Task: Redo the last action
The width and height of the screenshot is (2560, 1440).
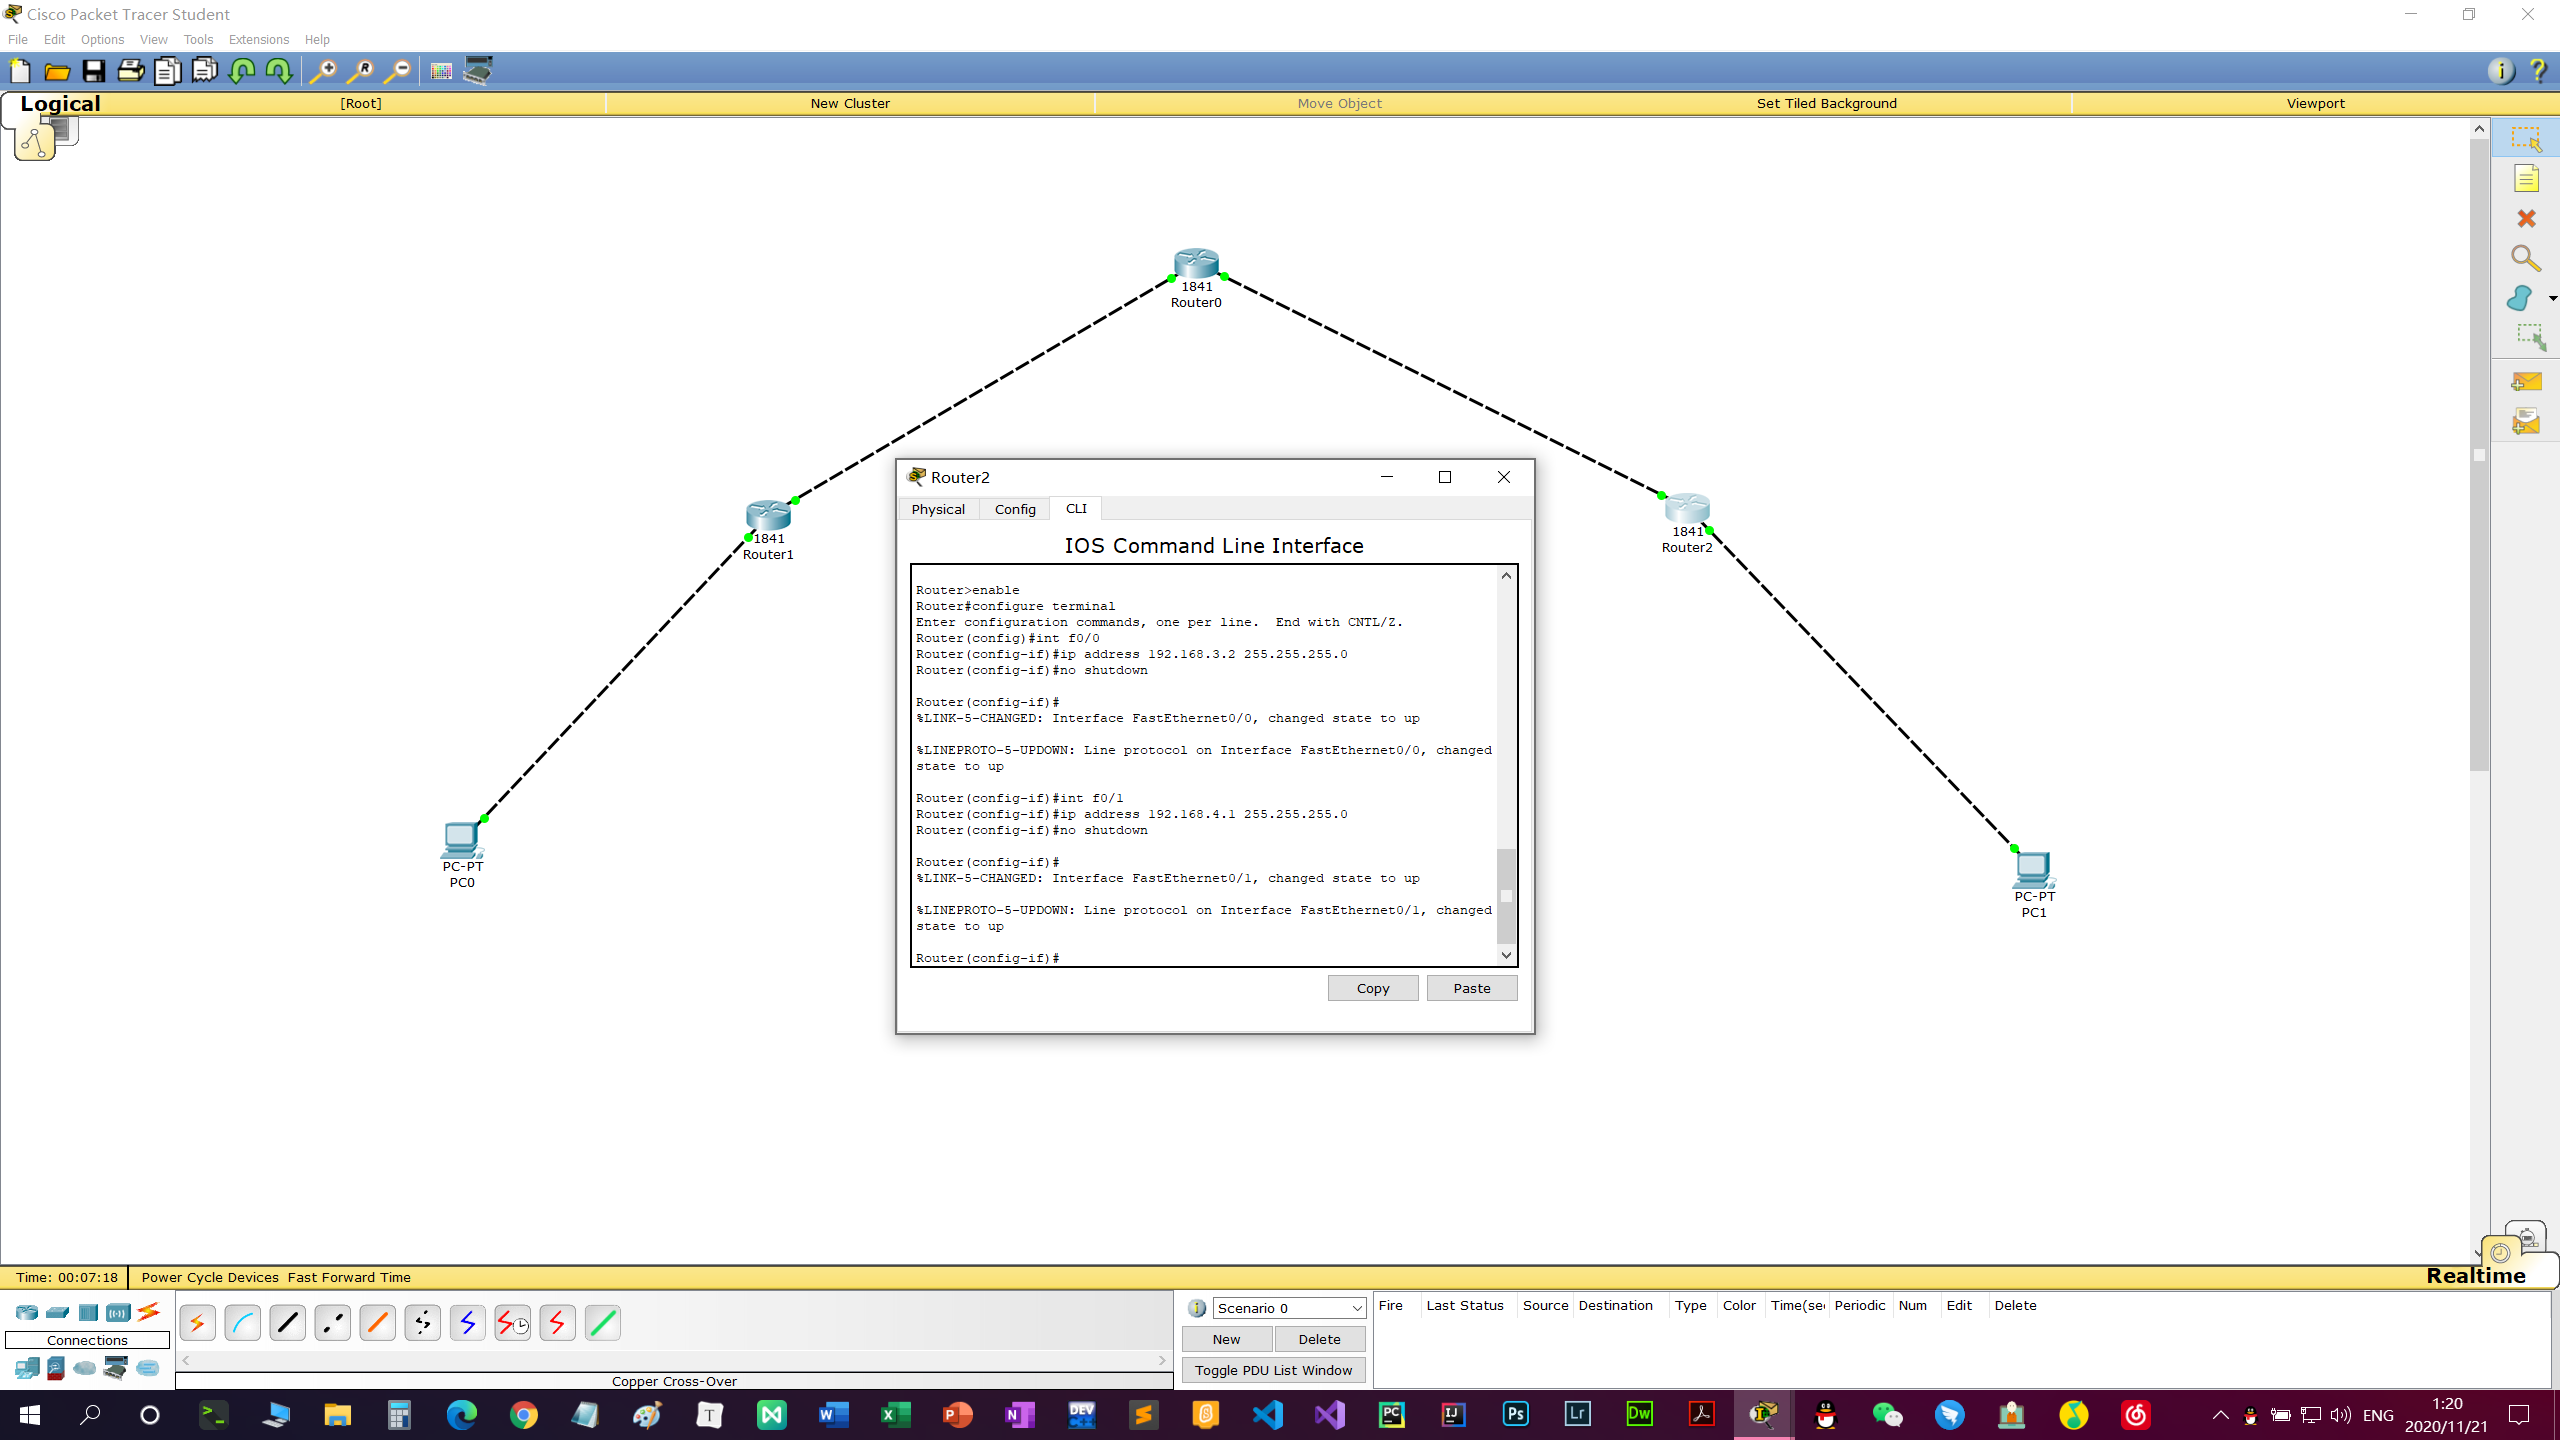Action: (279, 71)
